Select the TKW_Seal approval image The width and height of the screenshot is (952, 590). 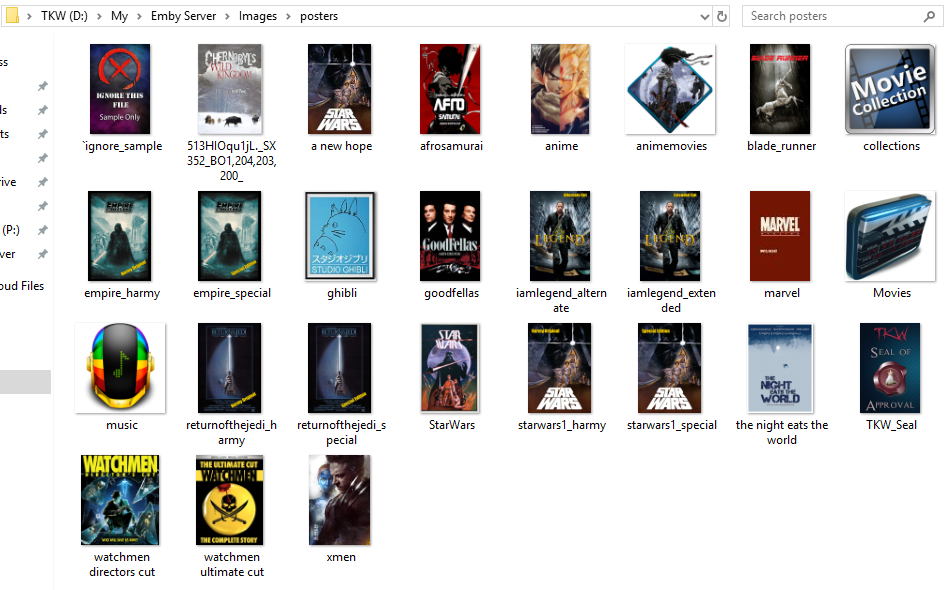pos(890,368)
